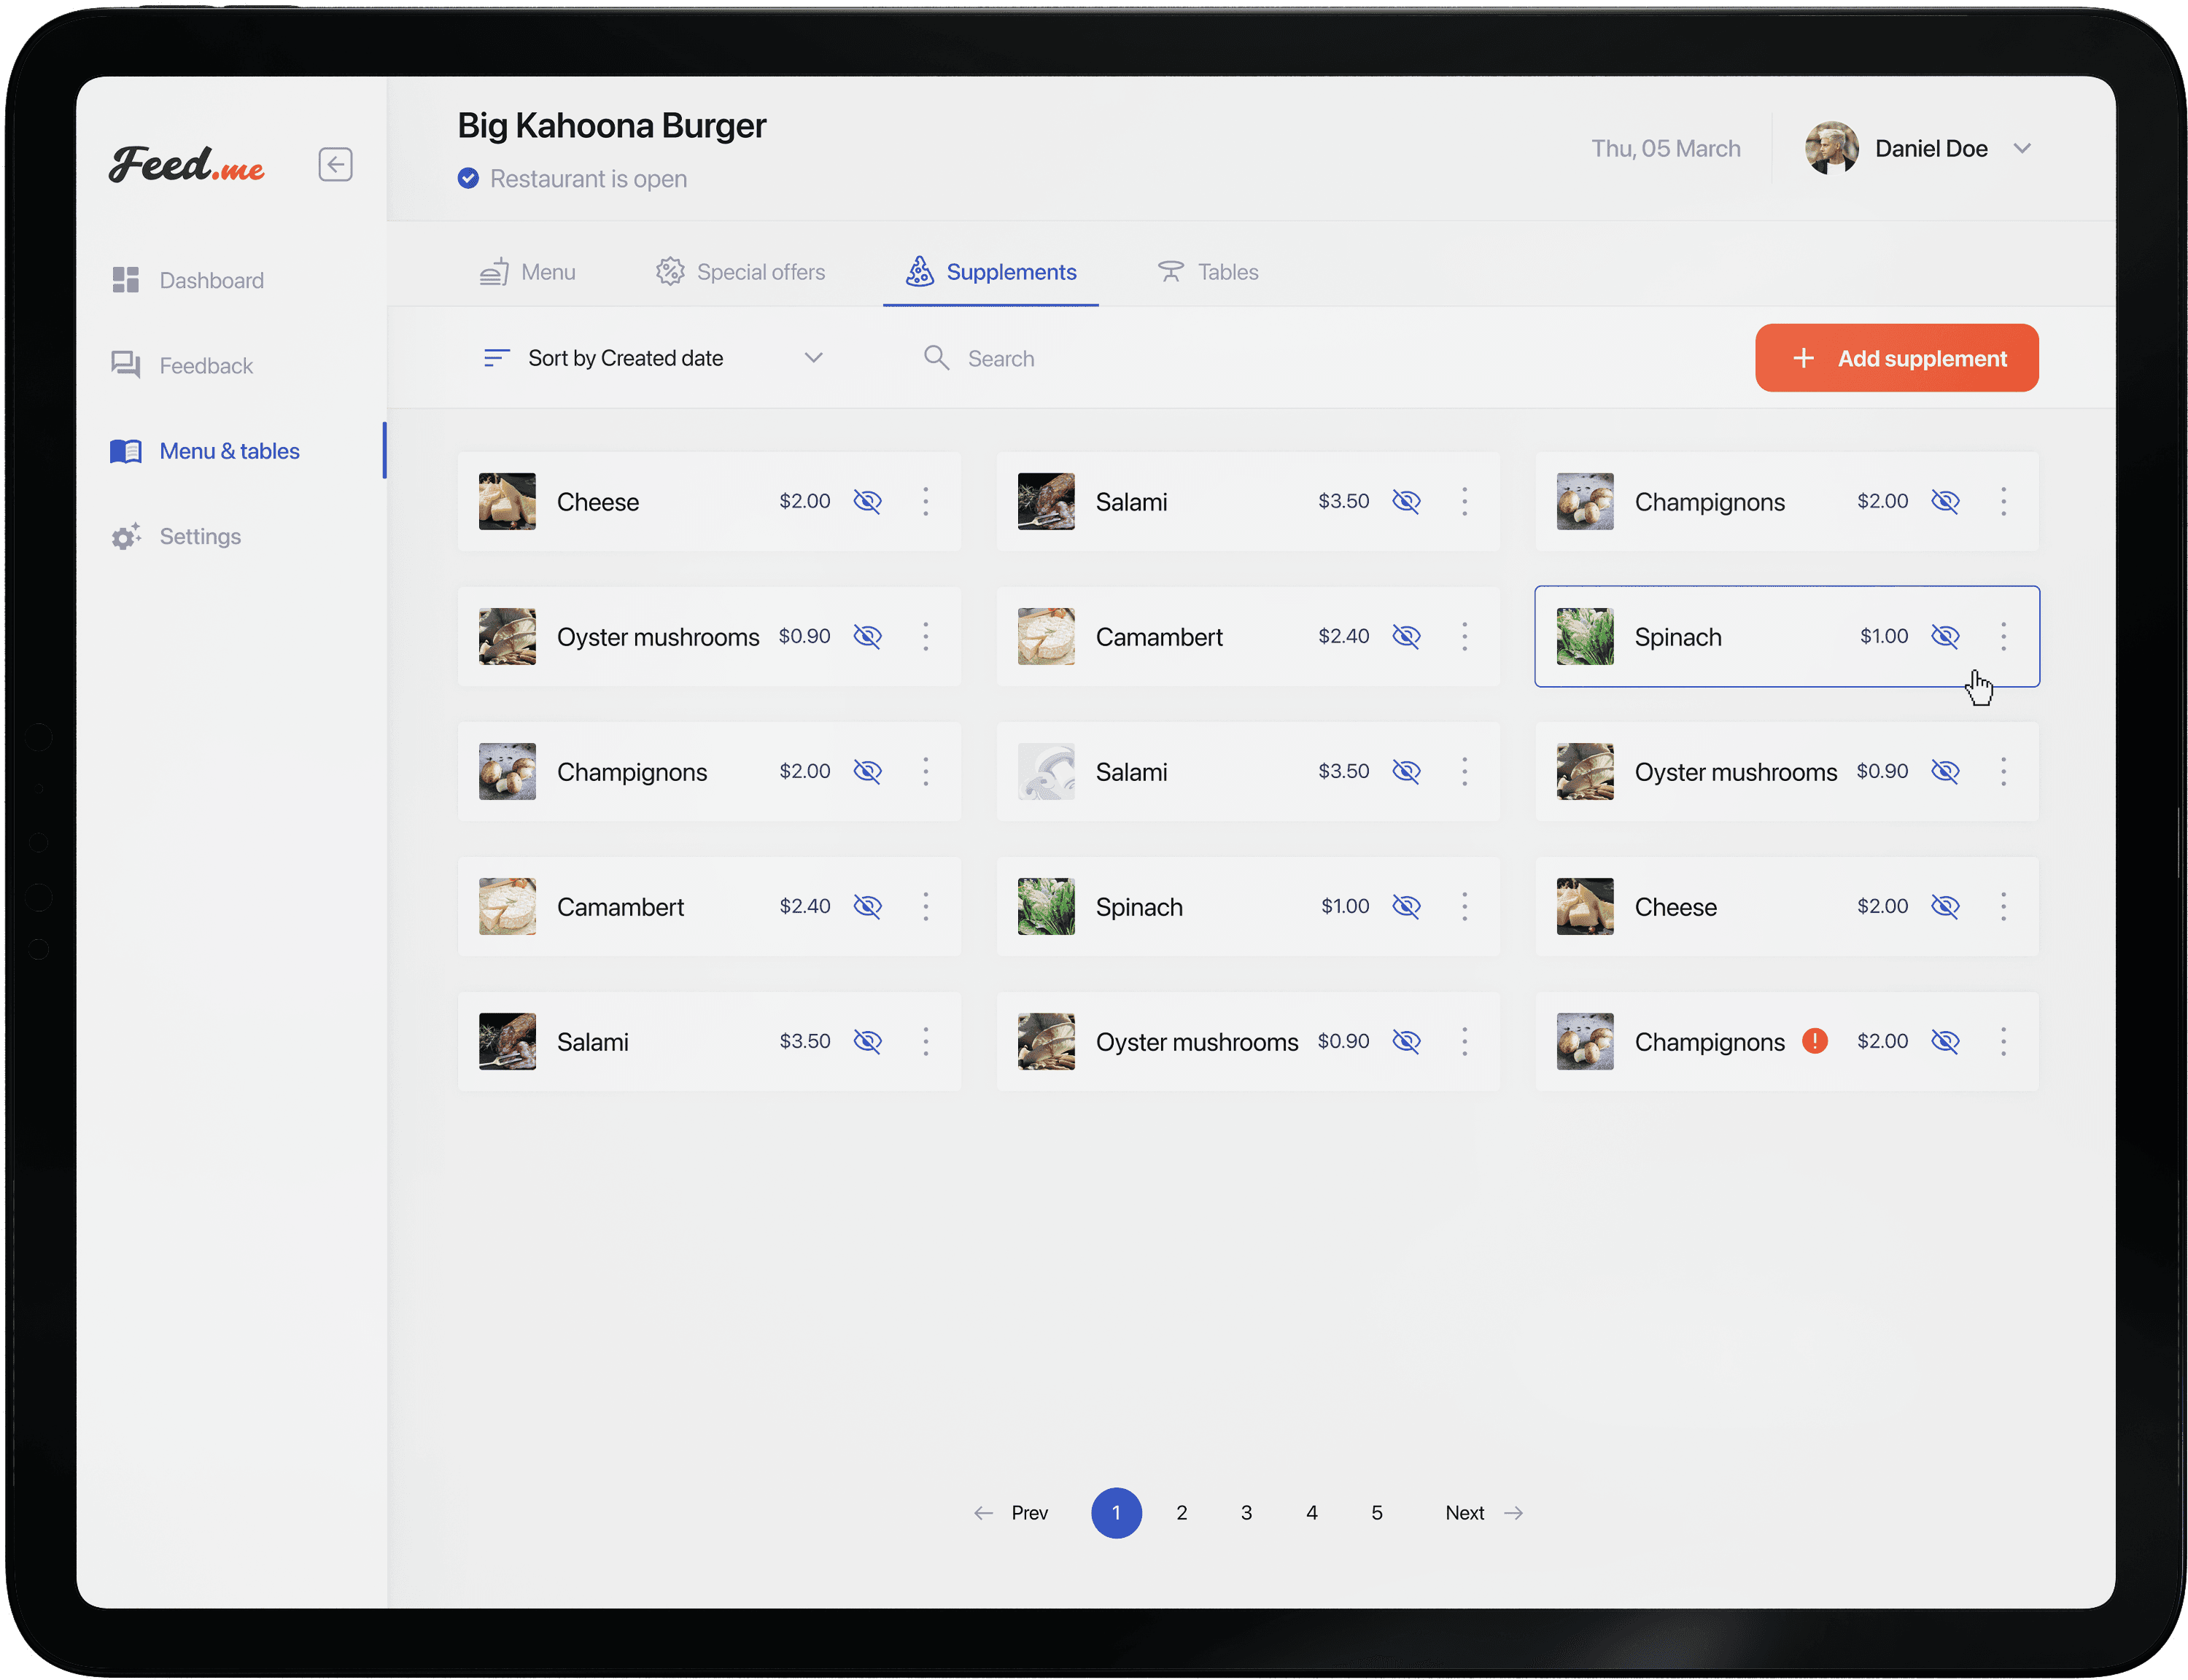Image resolution: width=2188 pixels, height=1680 pixels.
Task: Open the Sort by Created date dropdown
Action: [653, 358]
